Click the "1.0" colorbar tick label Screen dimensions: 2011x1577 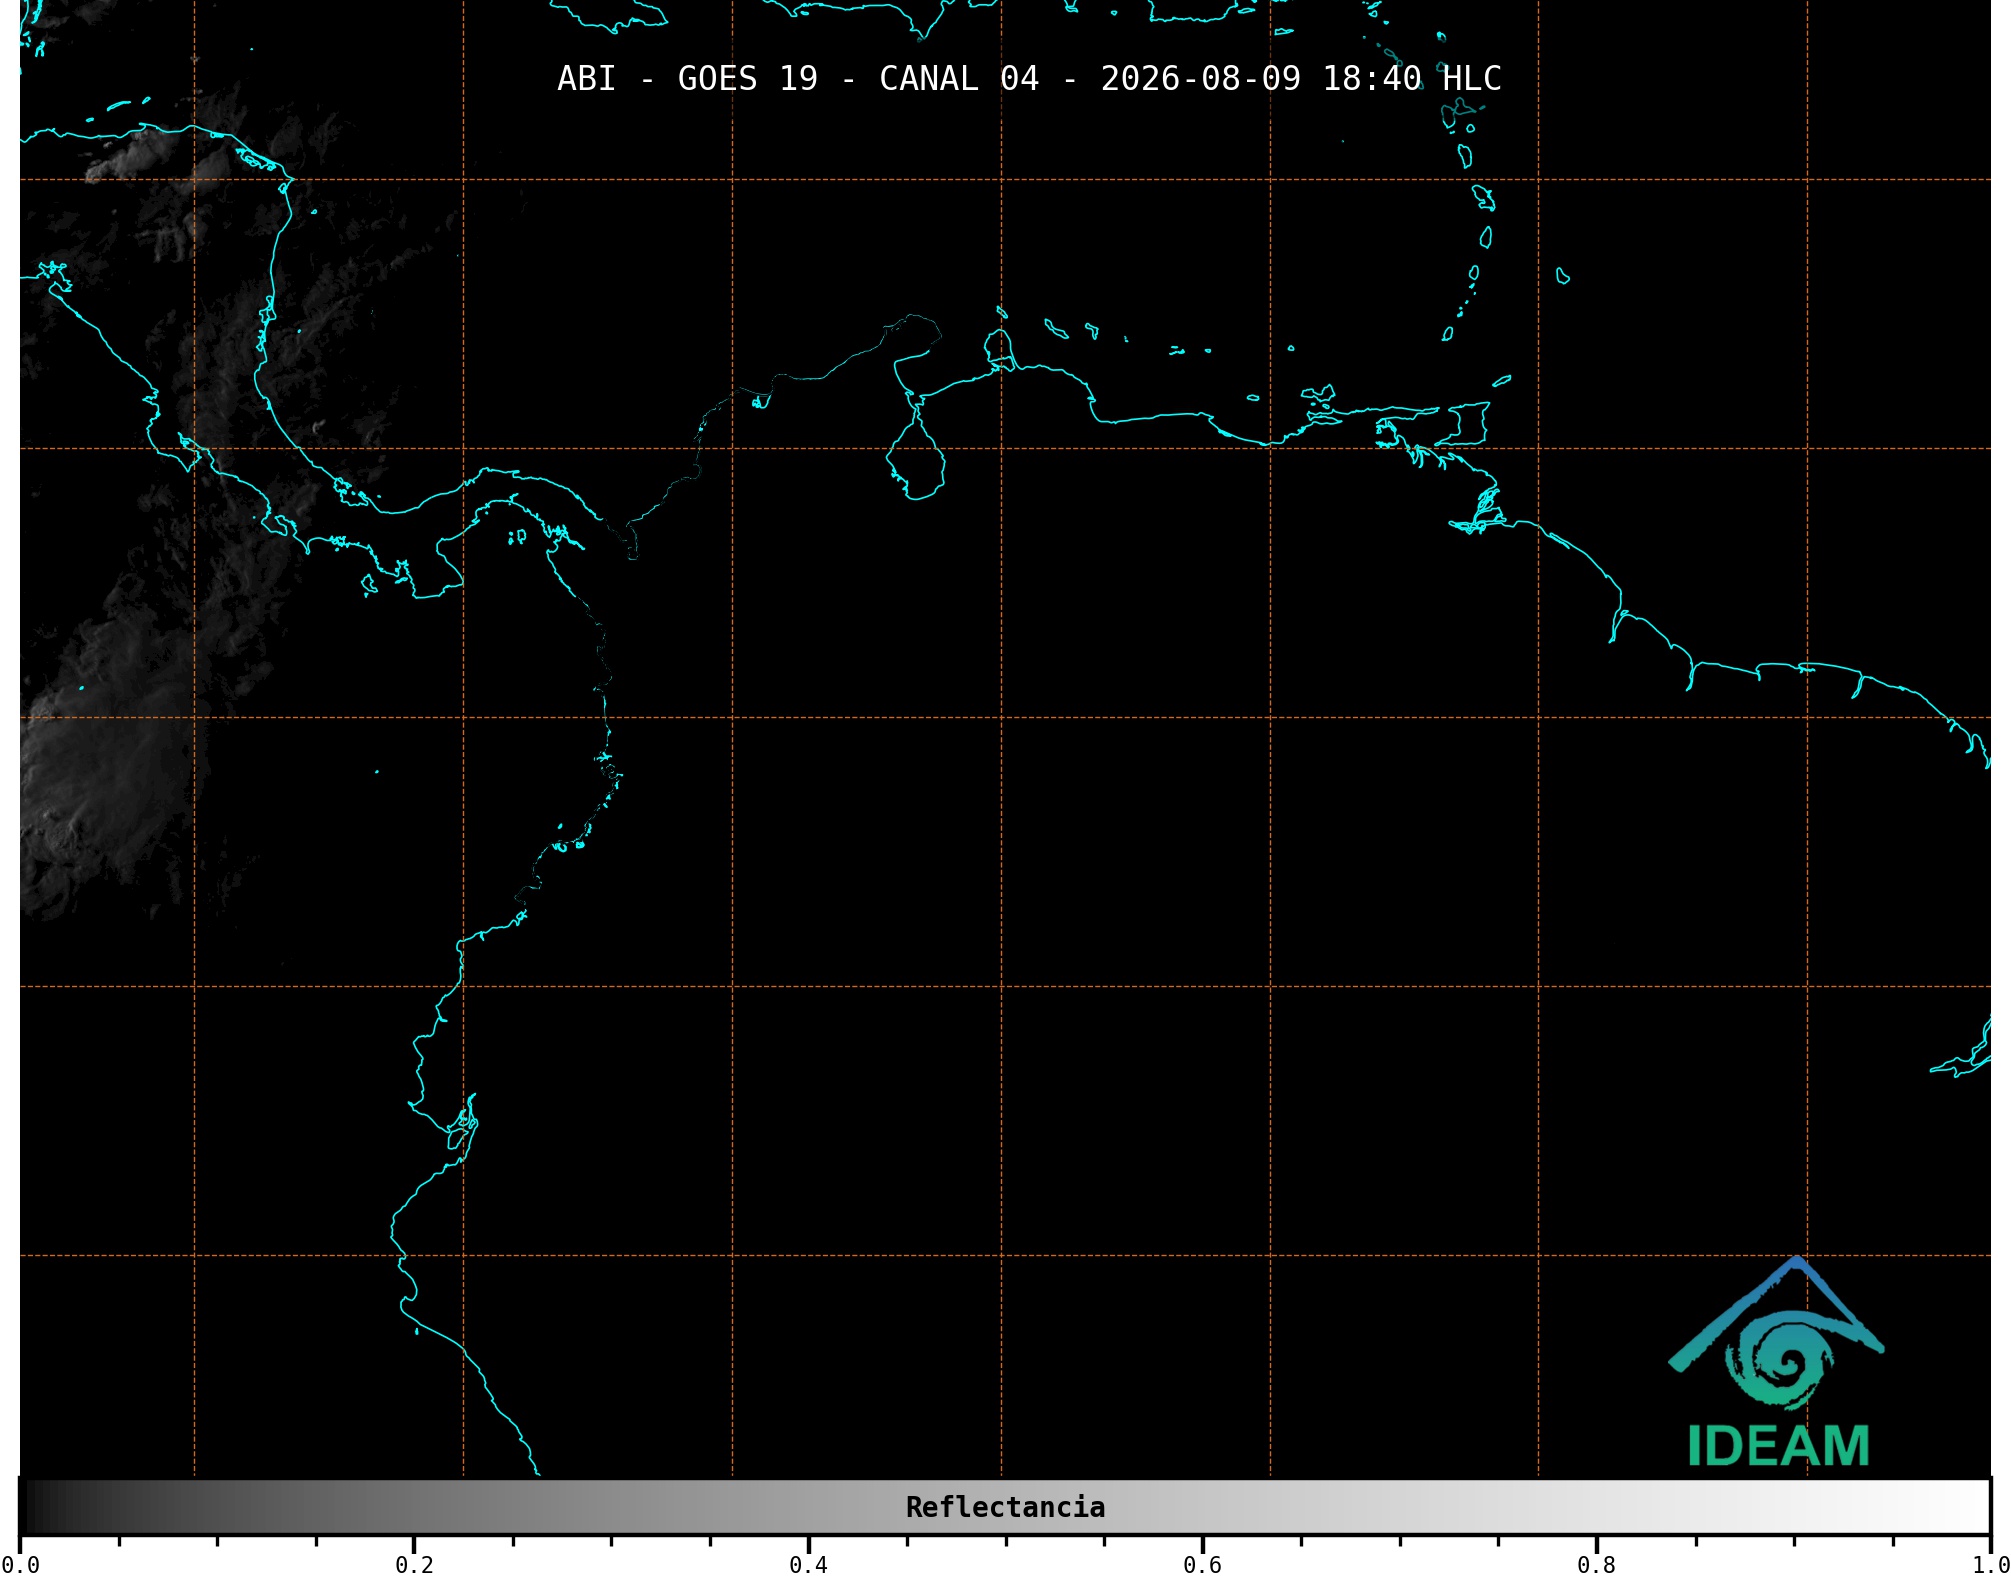coord(1990,1565)
